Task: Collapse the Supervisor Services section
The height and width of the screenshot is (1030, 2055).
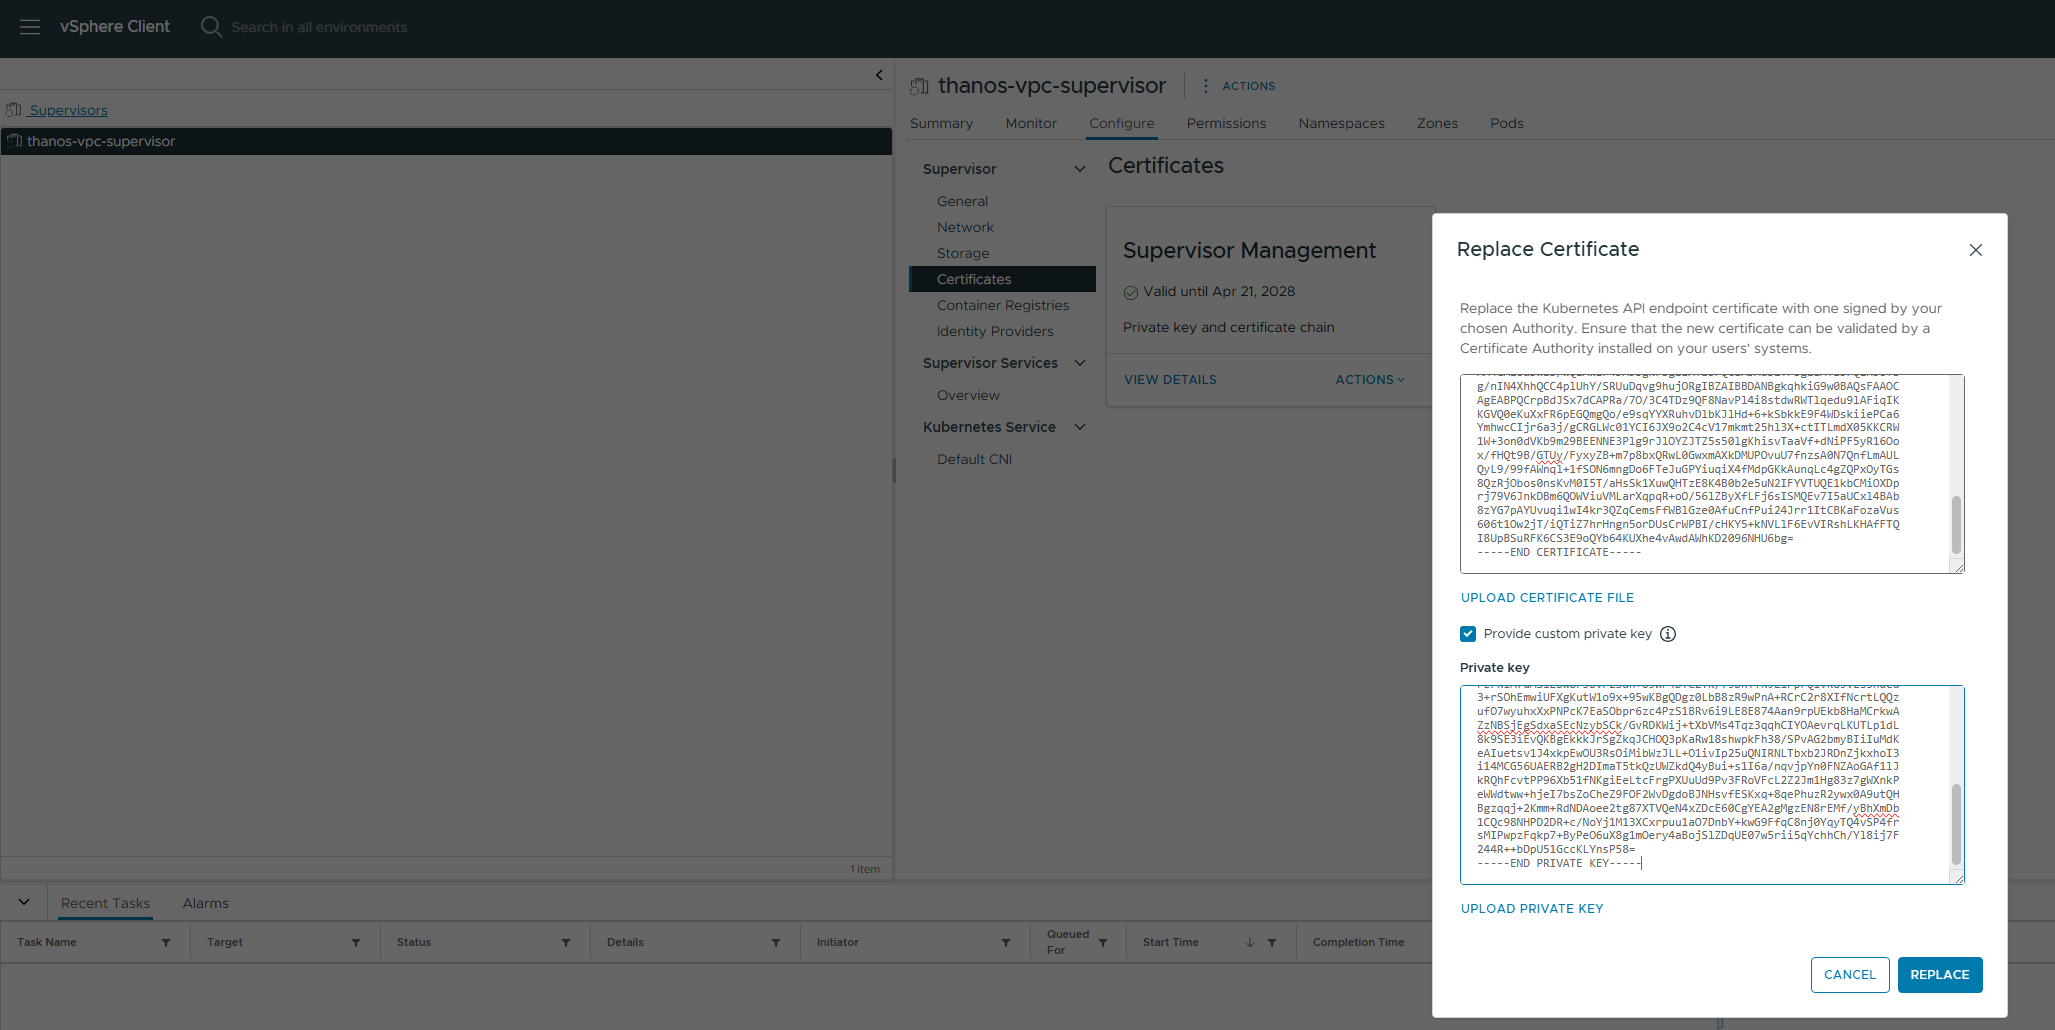Action: coord(1080,363)
